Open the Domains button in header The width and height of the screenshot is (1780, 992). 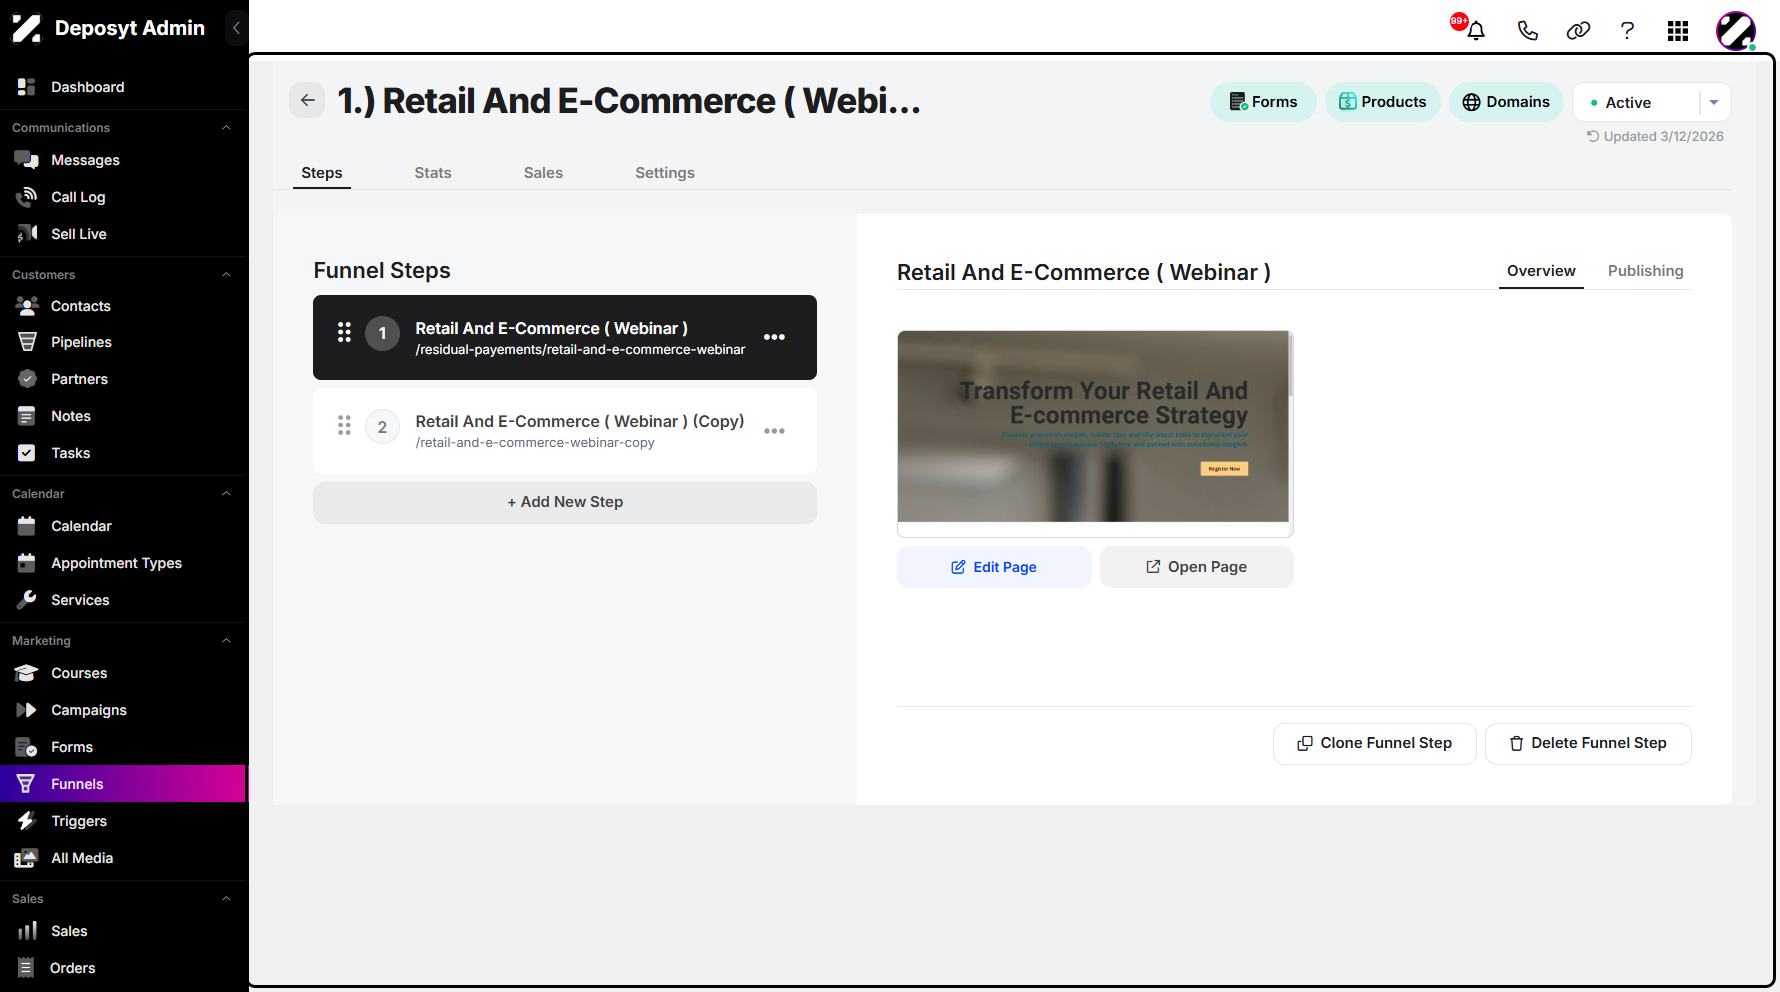1506,102
